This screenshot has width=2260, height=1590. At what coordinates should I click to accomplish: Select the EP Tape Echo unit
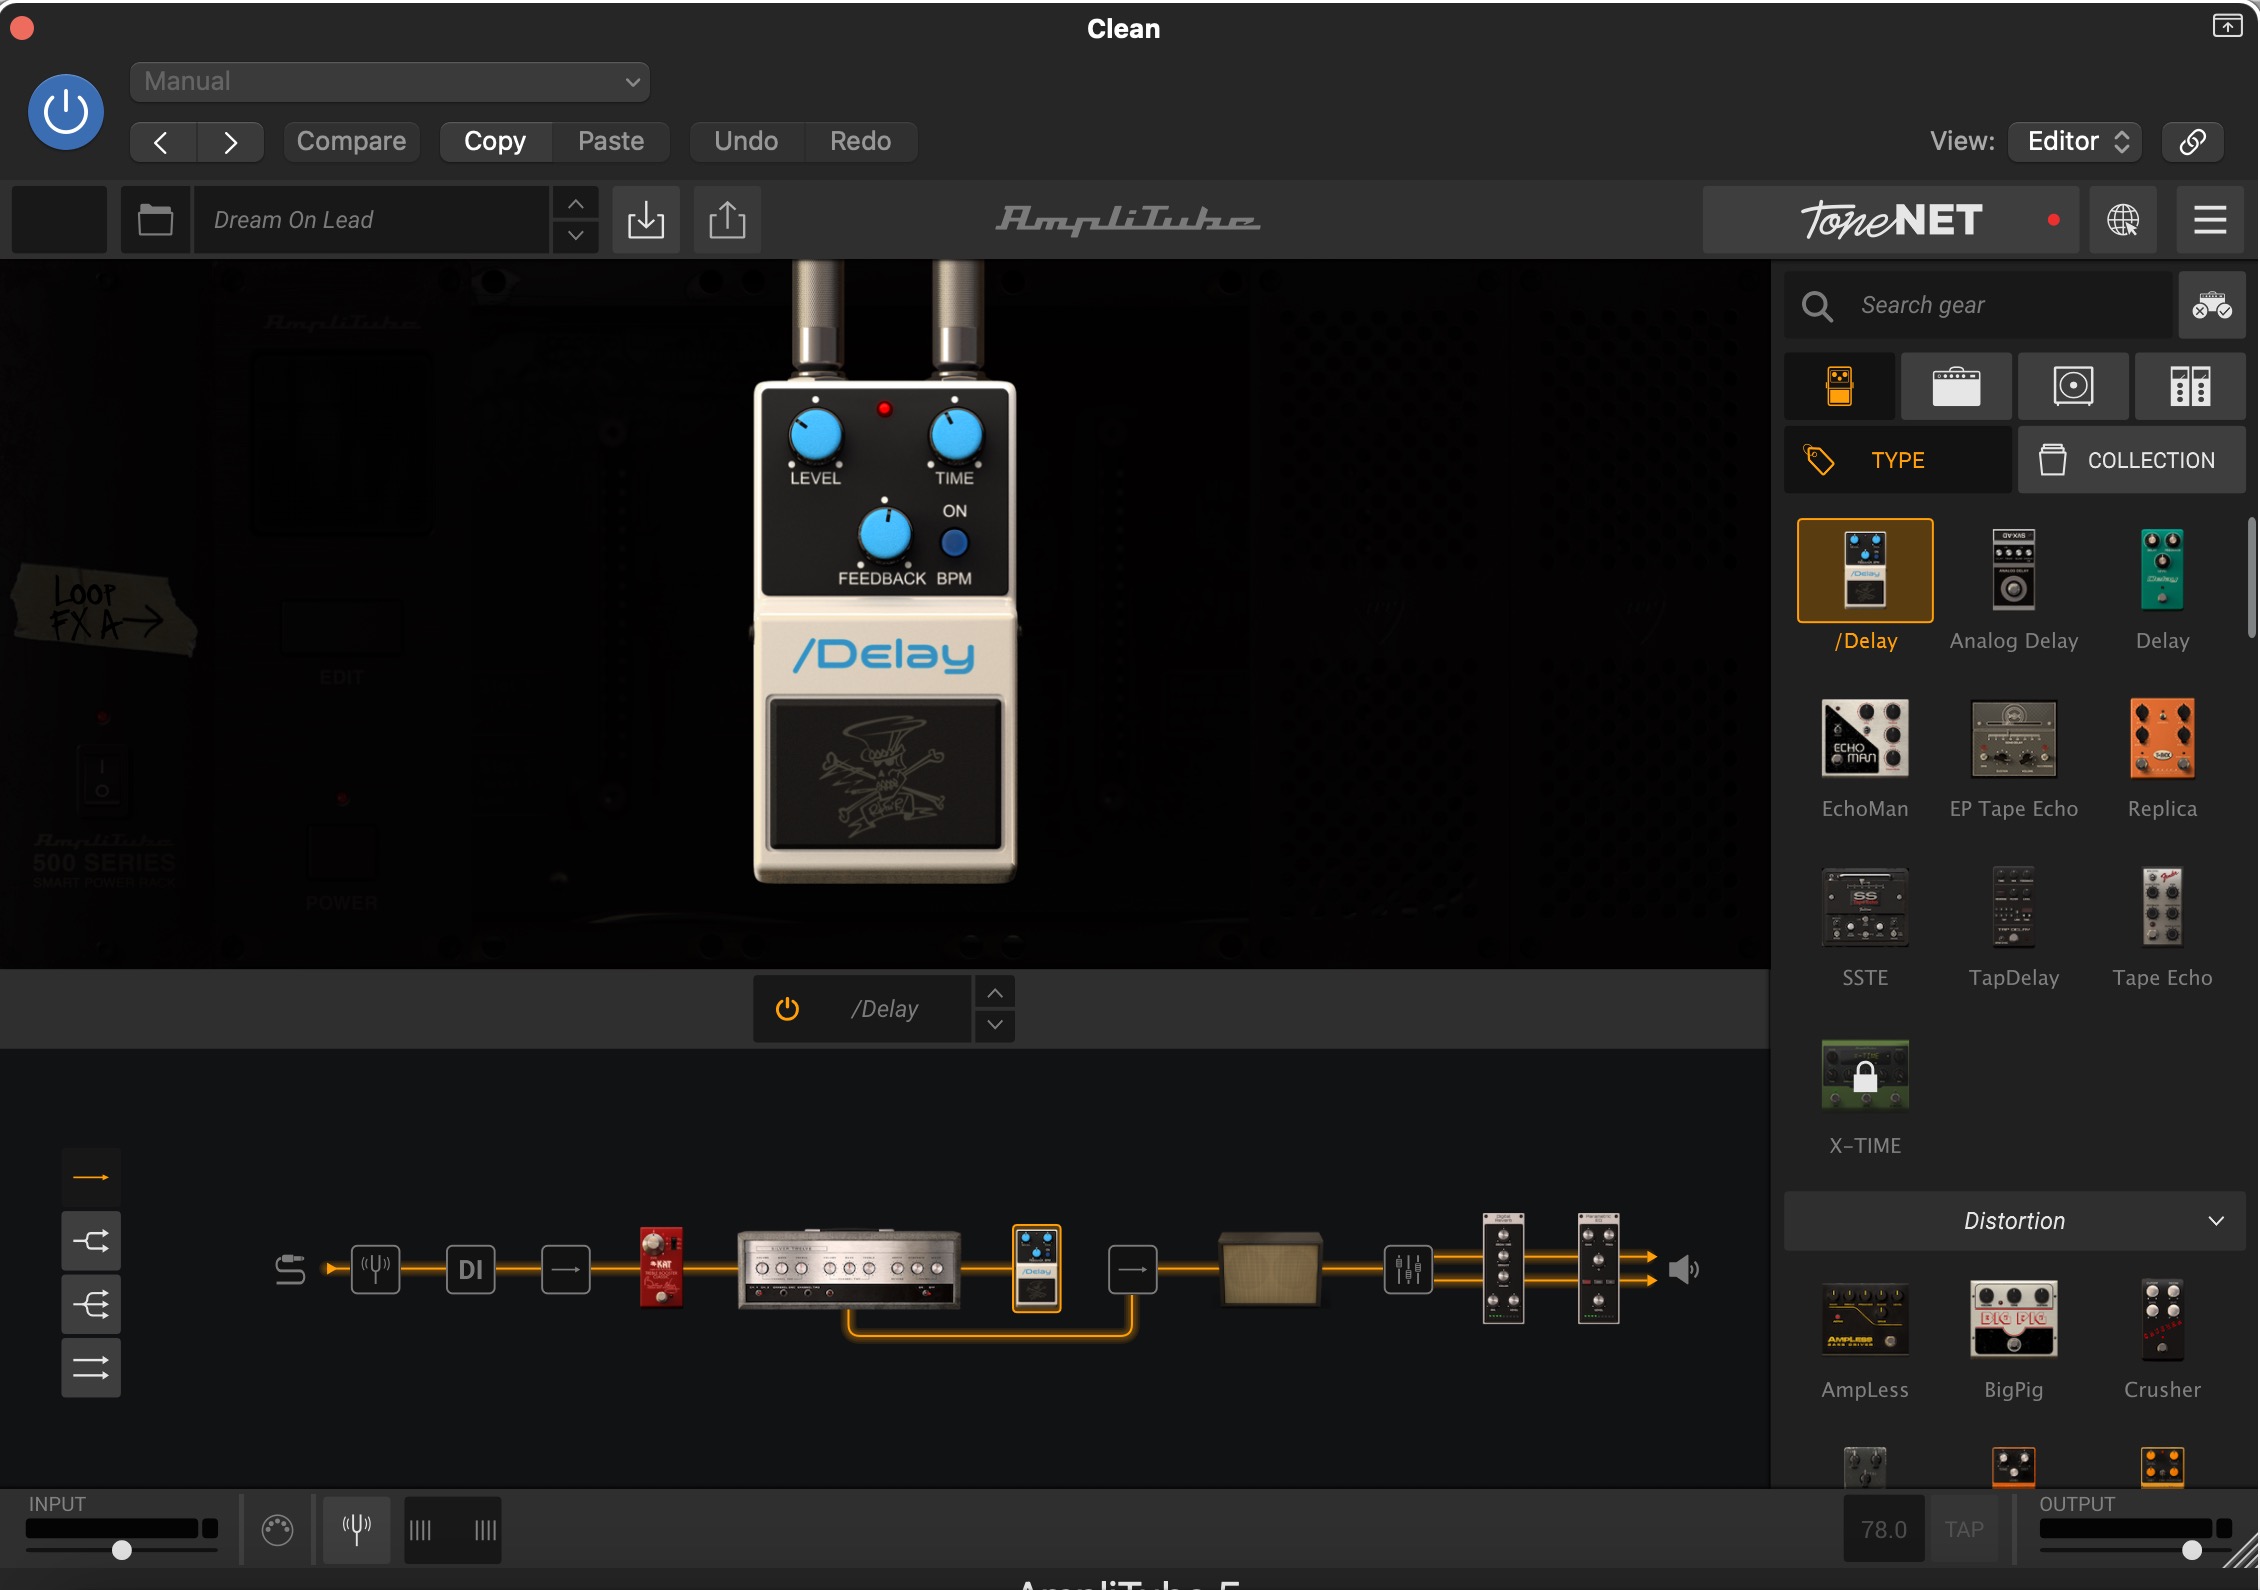pyautogui.click(x=2013, y=738)
